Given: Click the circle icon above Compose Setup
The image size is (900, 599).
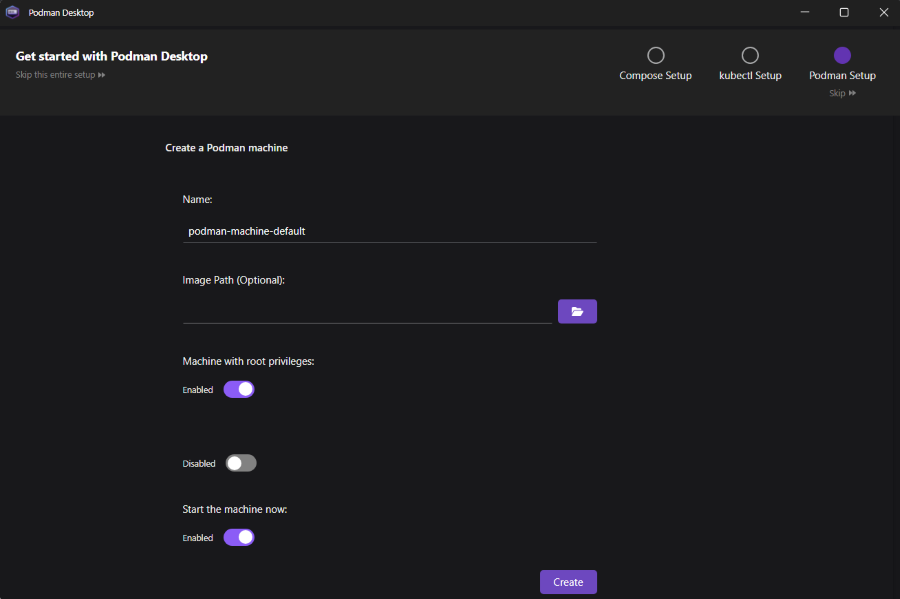Looking at the screenshot, I should (656, 55).
